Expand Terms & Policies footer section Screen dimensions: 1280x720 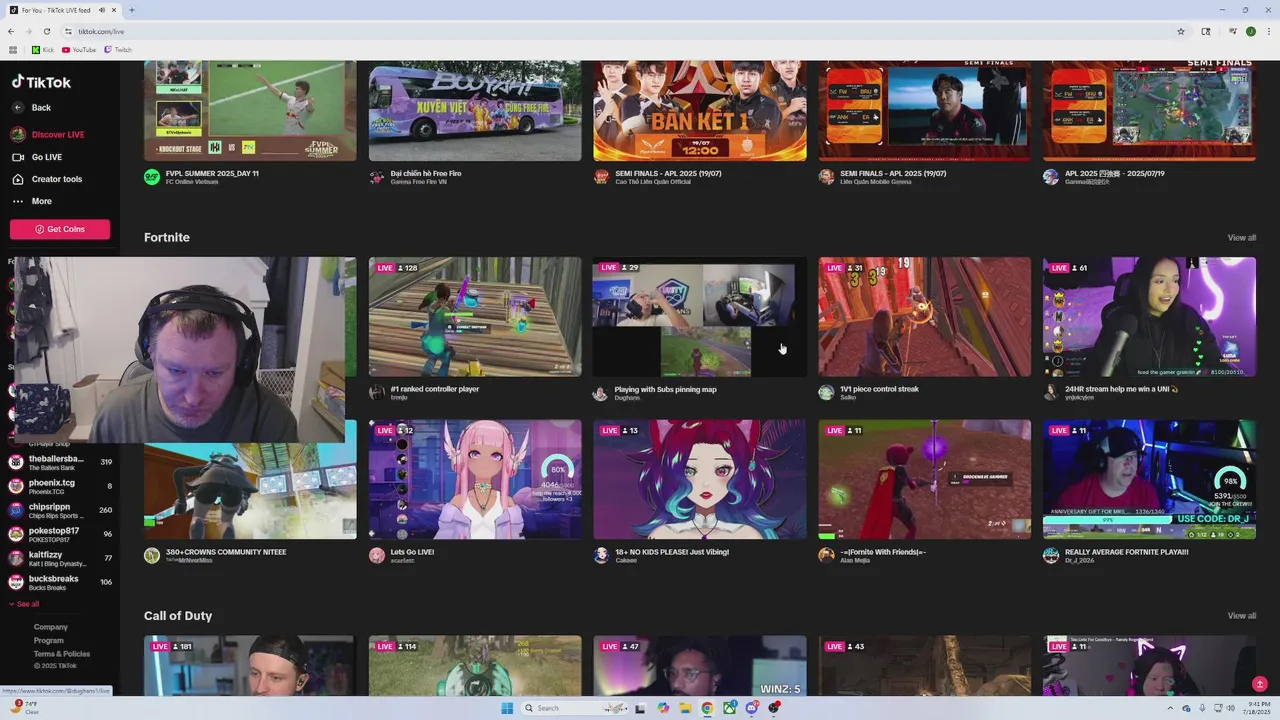61,653
